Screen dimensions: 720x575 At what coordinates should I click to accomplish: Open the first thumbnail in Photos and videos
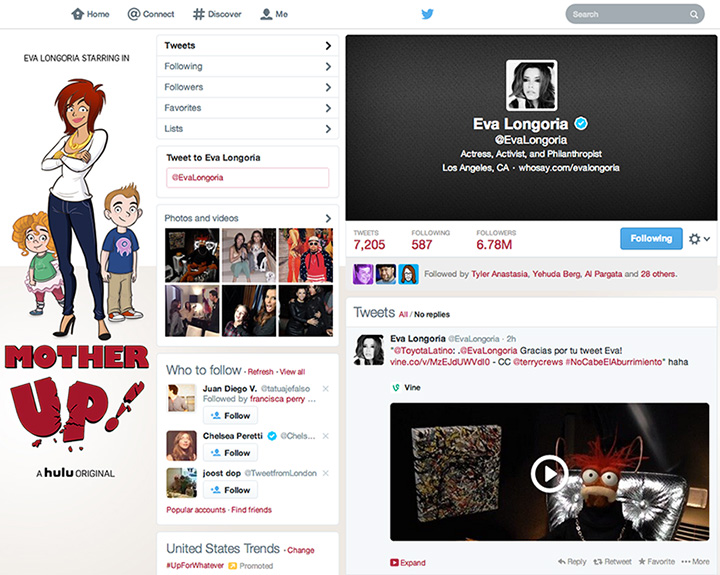tap(192, 255)
